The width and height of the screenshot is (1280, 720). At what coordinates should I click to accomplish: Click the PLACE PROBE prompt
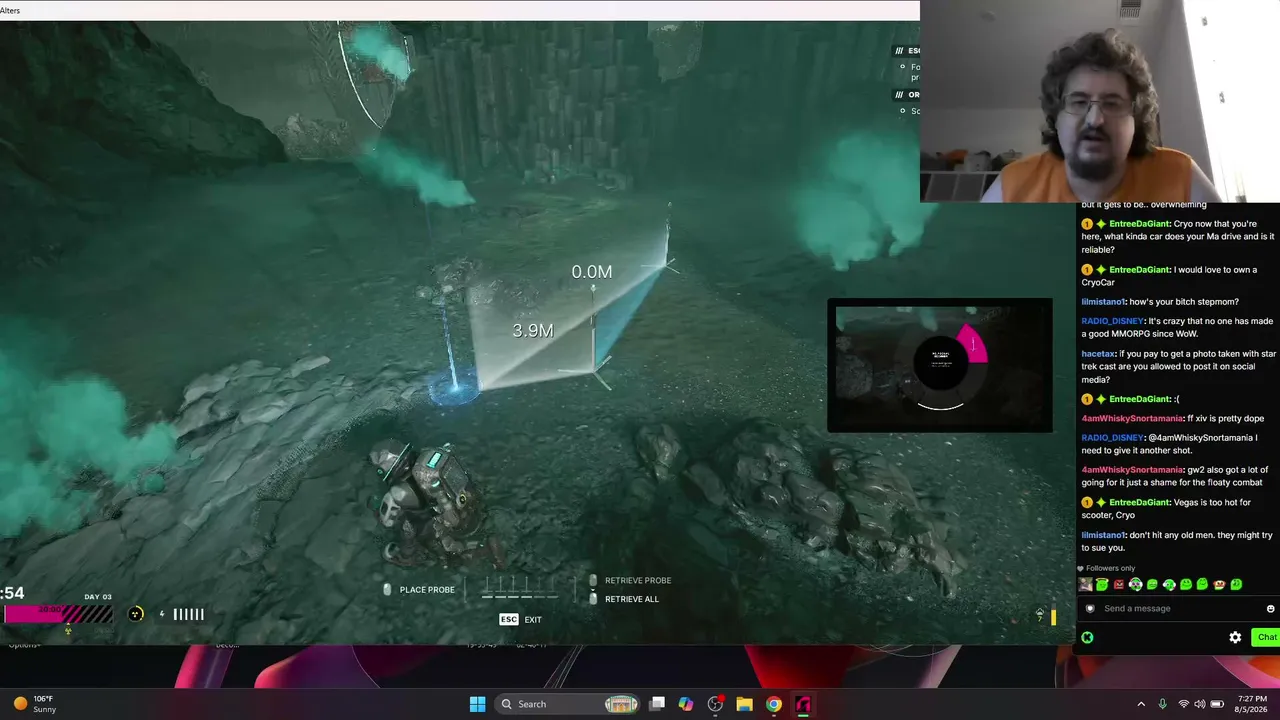click(x=419, y=590)
